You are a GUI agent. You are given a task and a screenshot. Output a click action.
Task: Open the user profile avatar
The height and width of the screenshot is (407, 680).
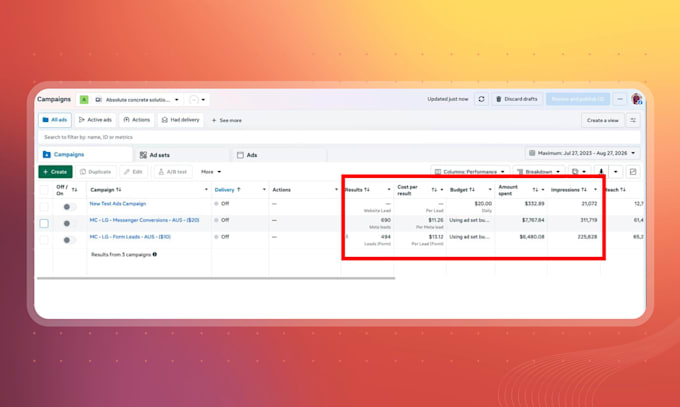[x=637, y=99]
